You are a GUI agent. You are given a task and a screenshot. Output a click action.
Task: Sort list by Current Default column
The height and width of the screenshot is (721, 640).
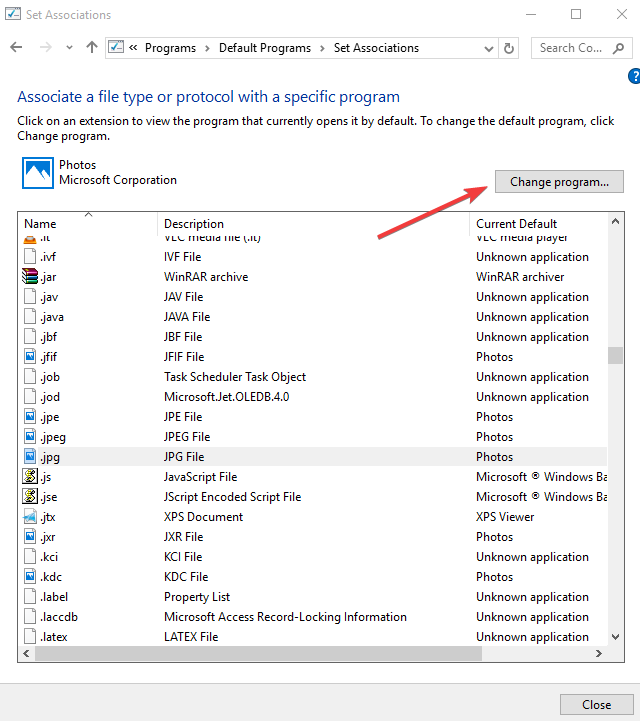[516, 224]
